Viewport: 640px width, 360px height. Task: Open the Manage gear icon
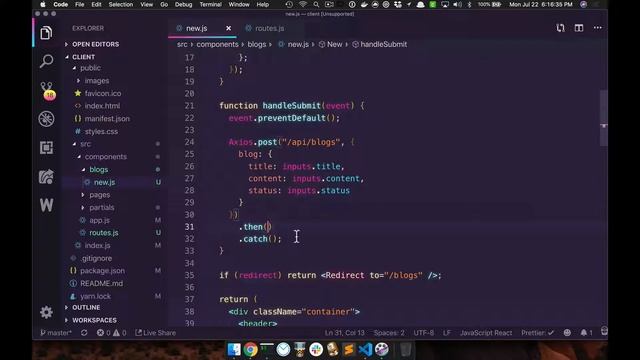click(46, 312)
